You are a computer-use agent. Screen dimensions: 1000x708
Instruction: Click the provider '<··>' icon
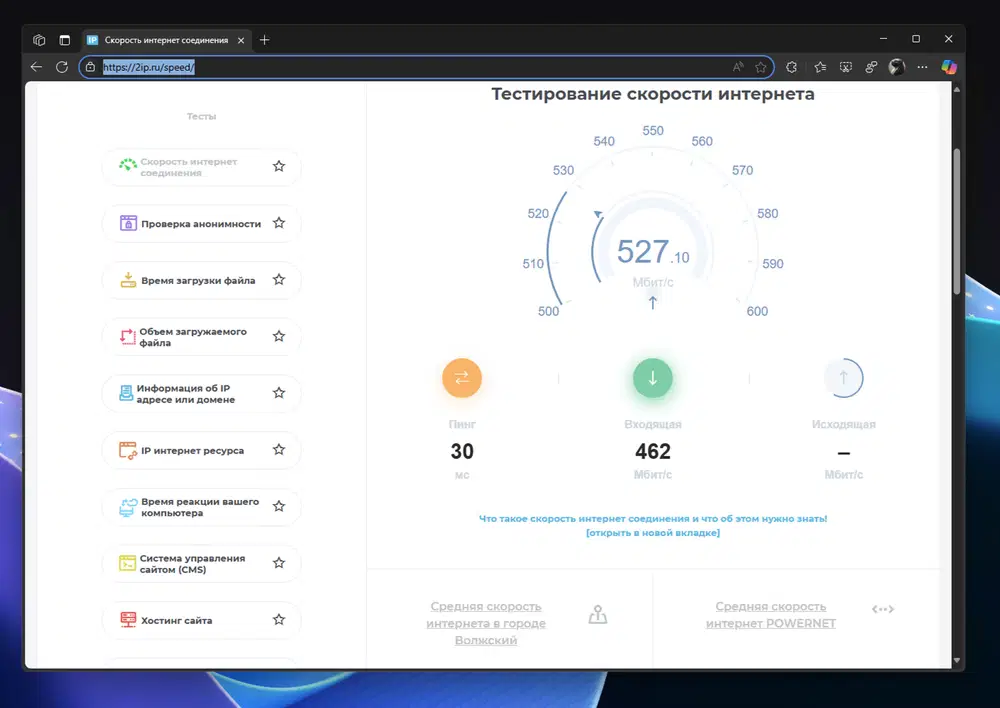(883, 609)
